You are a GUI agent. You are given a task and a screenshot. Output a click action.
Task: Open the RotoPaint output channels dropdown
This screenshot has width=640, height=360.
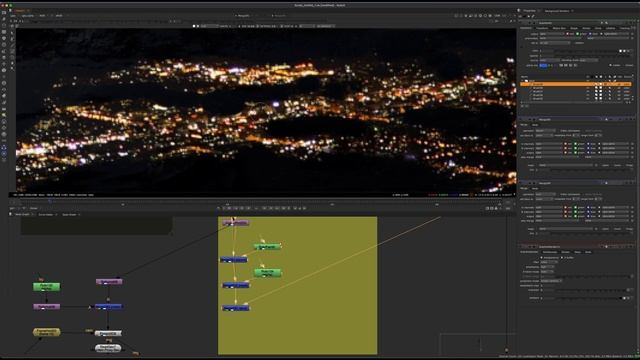coord(551,34)
